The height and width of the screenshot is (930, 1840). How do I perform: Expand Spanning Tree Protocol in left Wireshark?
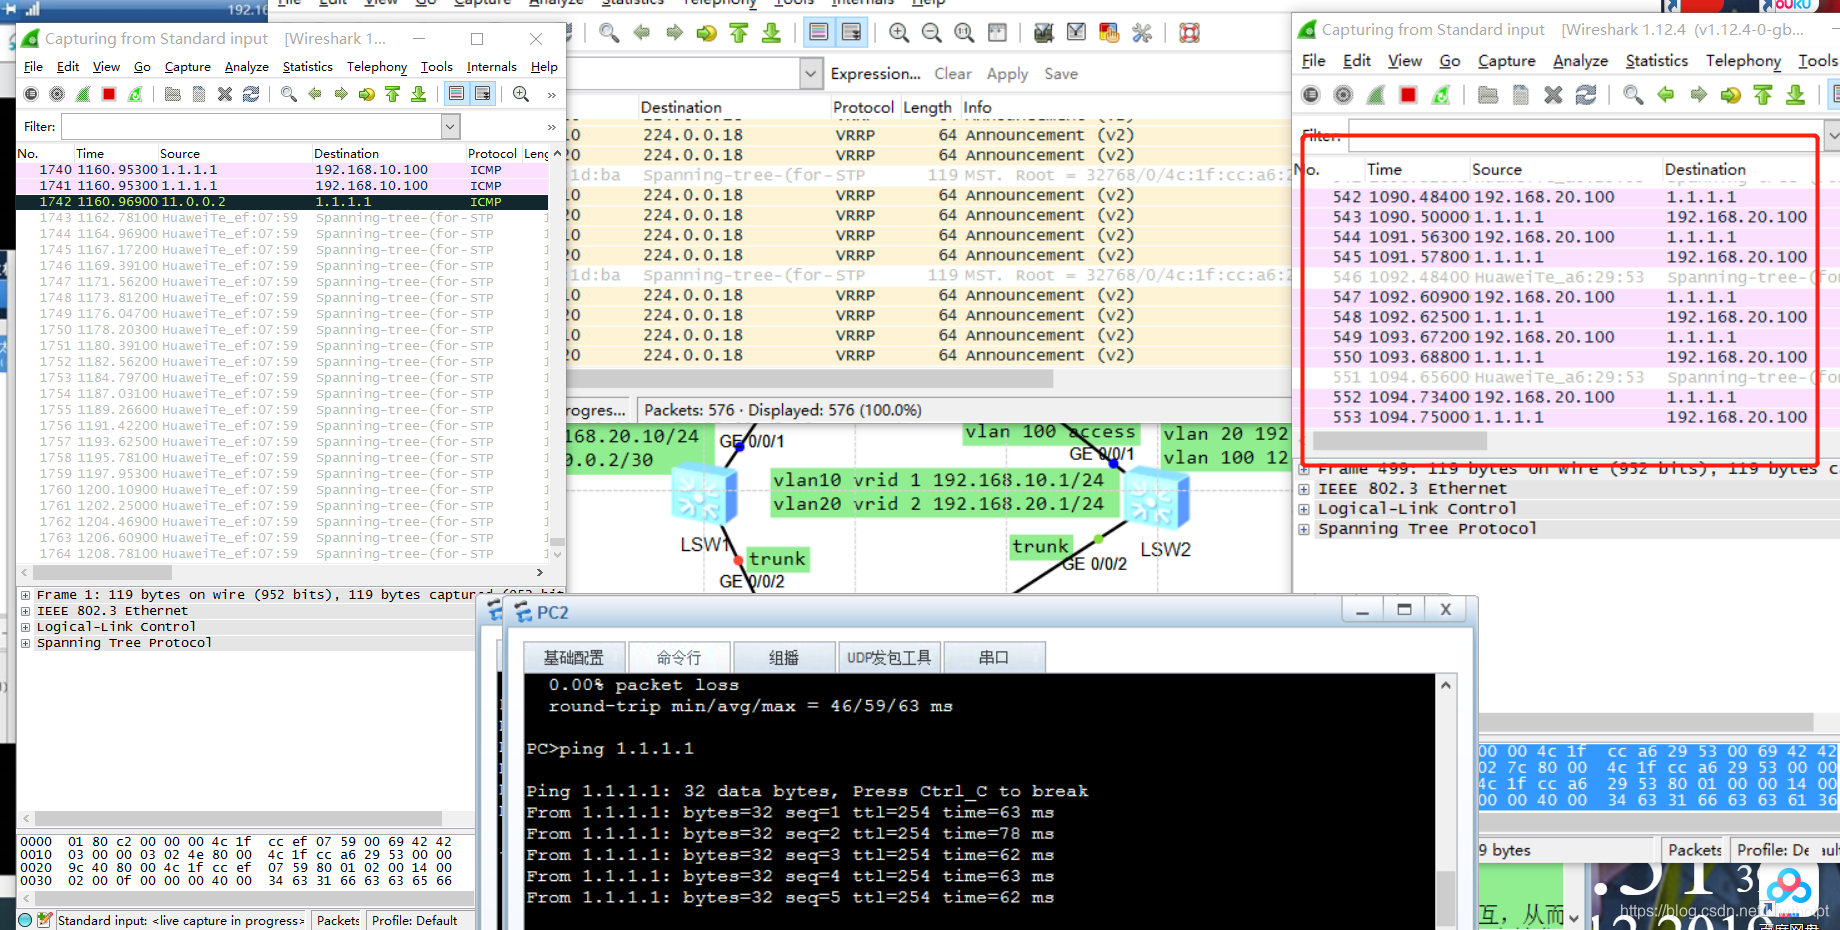25,643
